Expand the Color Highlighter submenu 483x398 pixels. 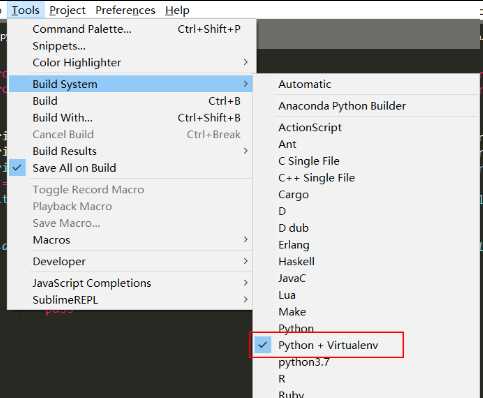click(130, 62)
